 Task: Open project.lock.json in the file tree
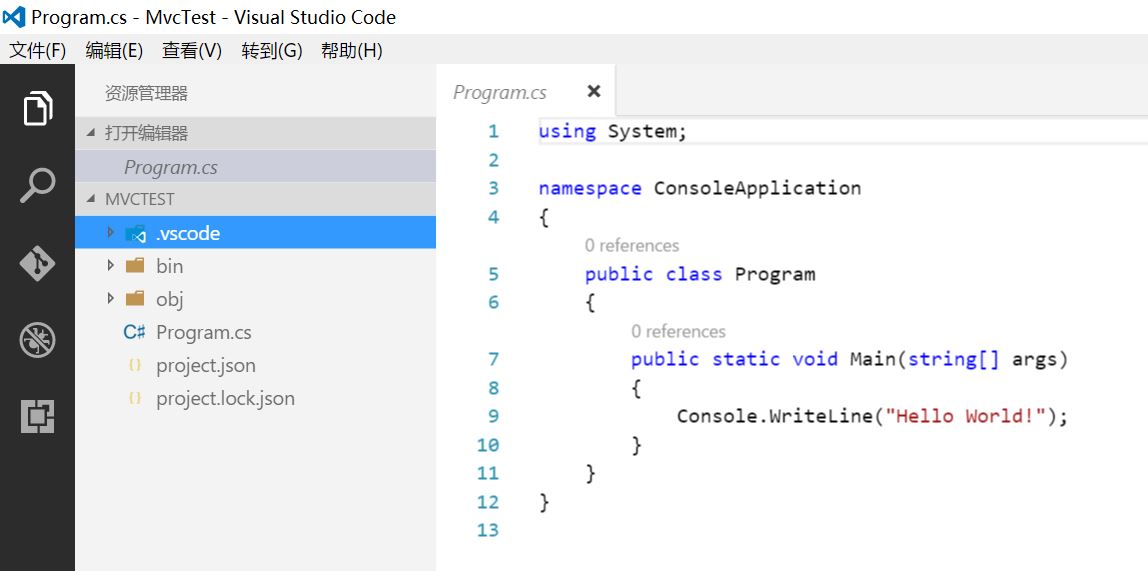[x=256, y=398]
